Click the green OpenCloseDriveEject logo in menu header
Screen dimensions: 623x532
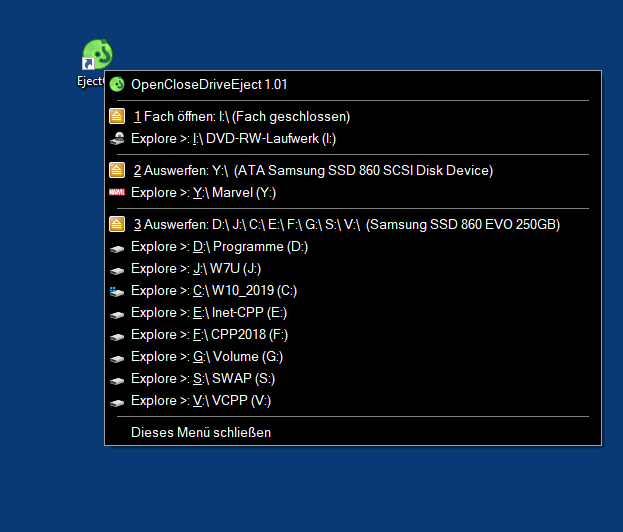117,84
